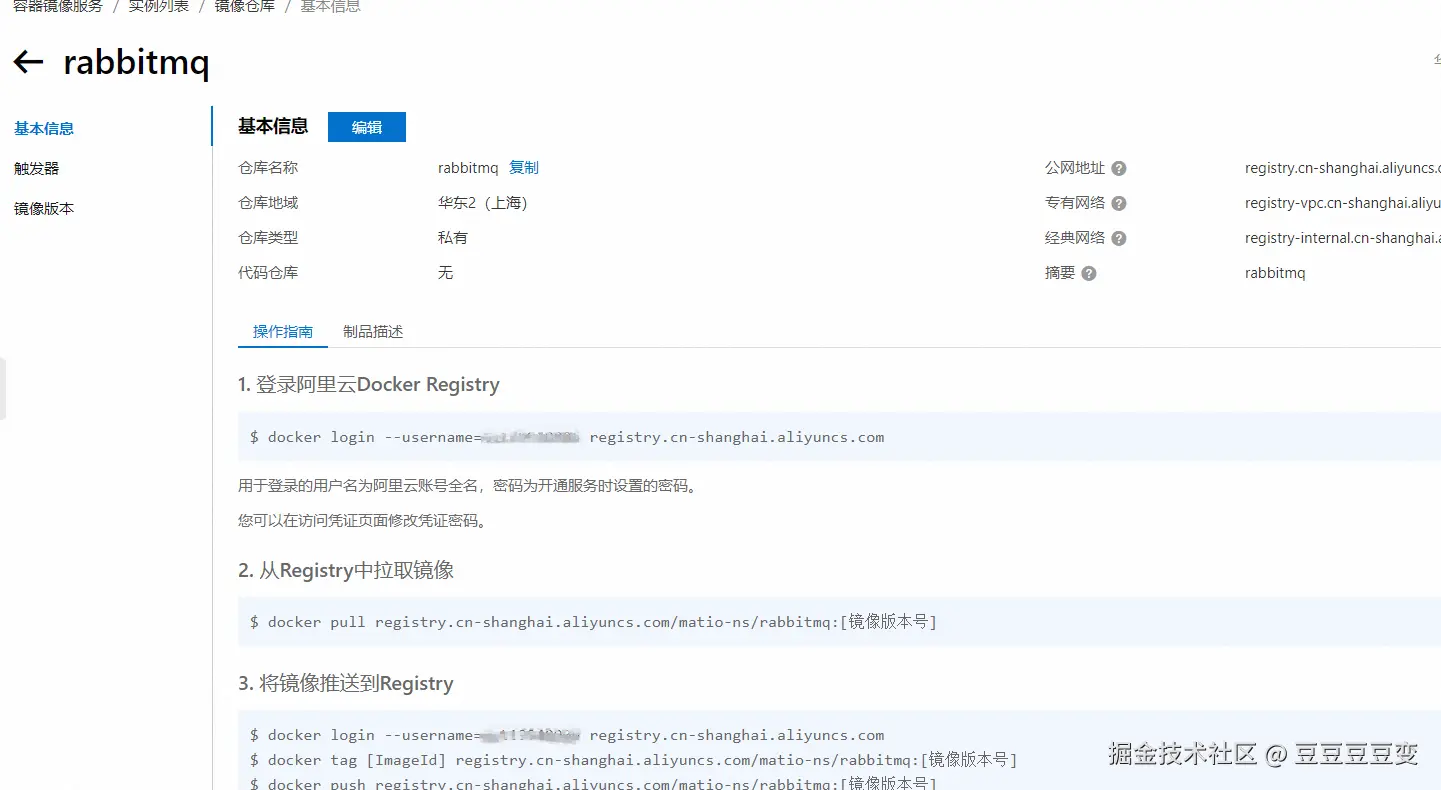The image size is (1441, 790).
Task: Click the docker tag [ImageId] command line
Action: [x=633, y=760]
